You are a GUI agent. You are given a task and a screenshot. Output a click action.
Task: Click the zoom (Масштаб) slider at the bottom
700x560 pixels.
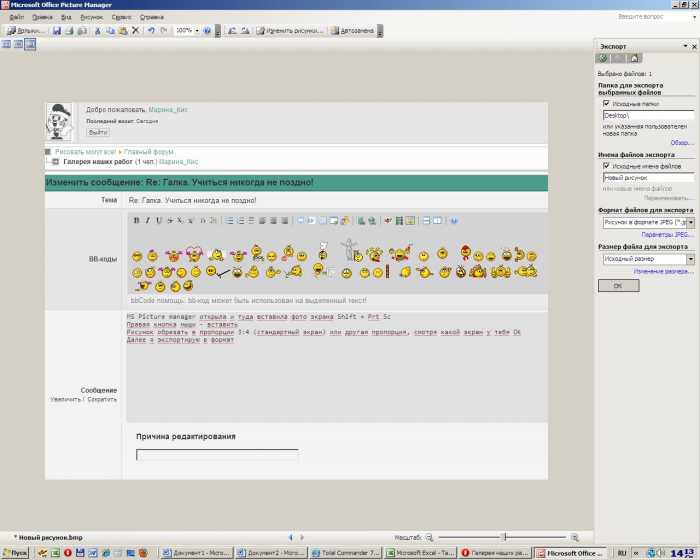click(x=503, y=537)
